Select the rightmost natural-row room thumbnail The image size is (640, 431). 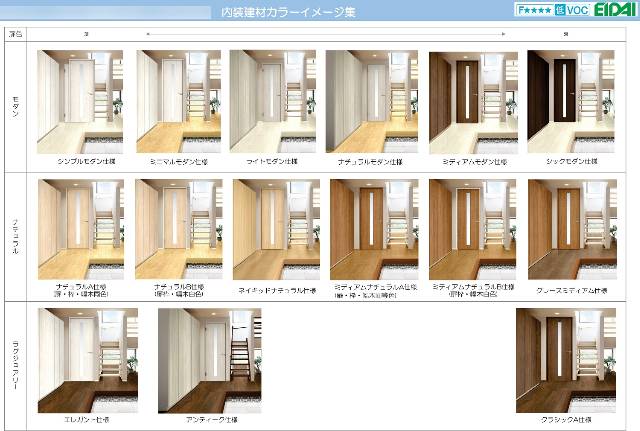tap(572, 229)
